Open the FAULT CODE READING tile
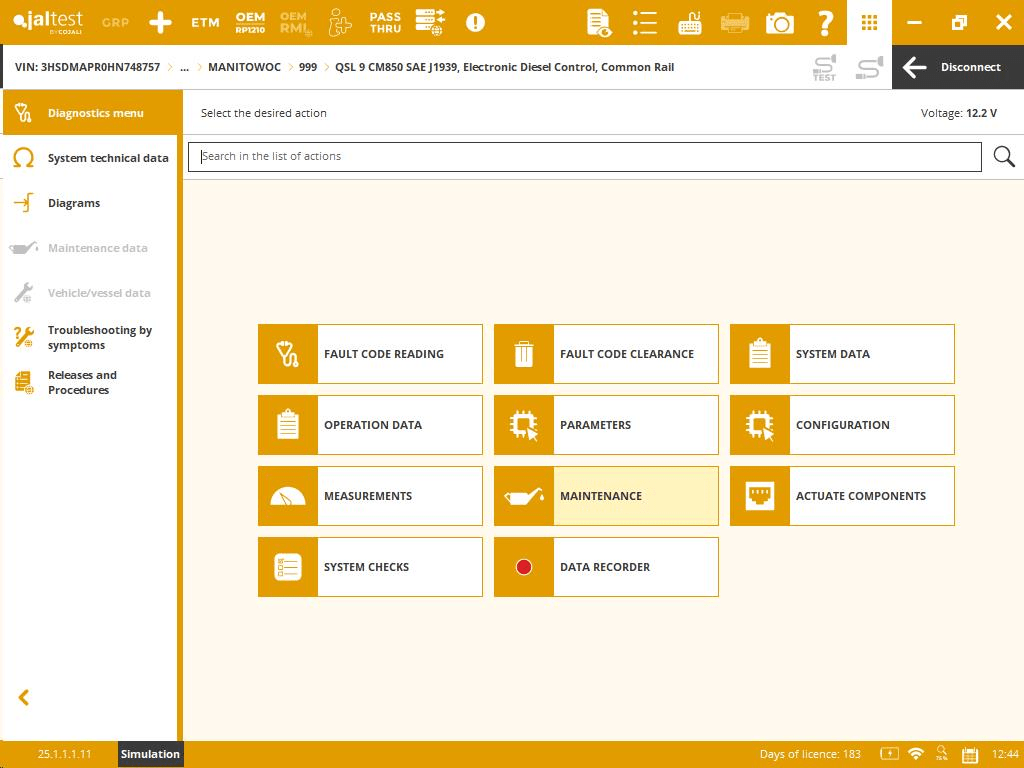The image size is (1024, 768). tap(370, 354)
